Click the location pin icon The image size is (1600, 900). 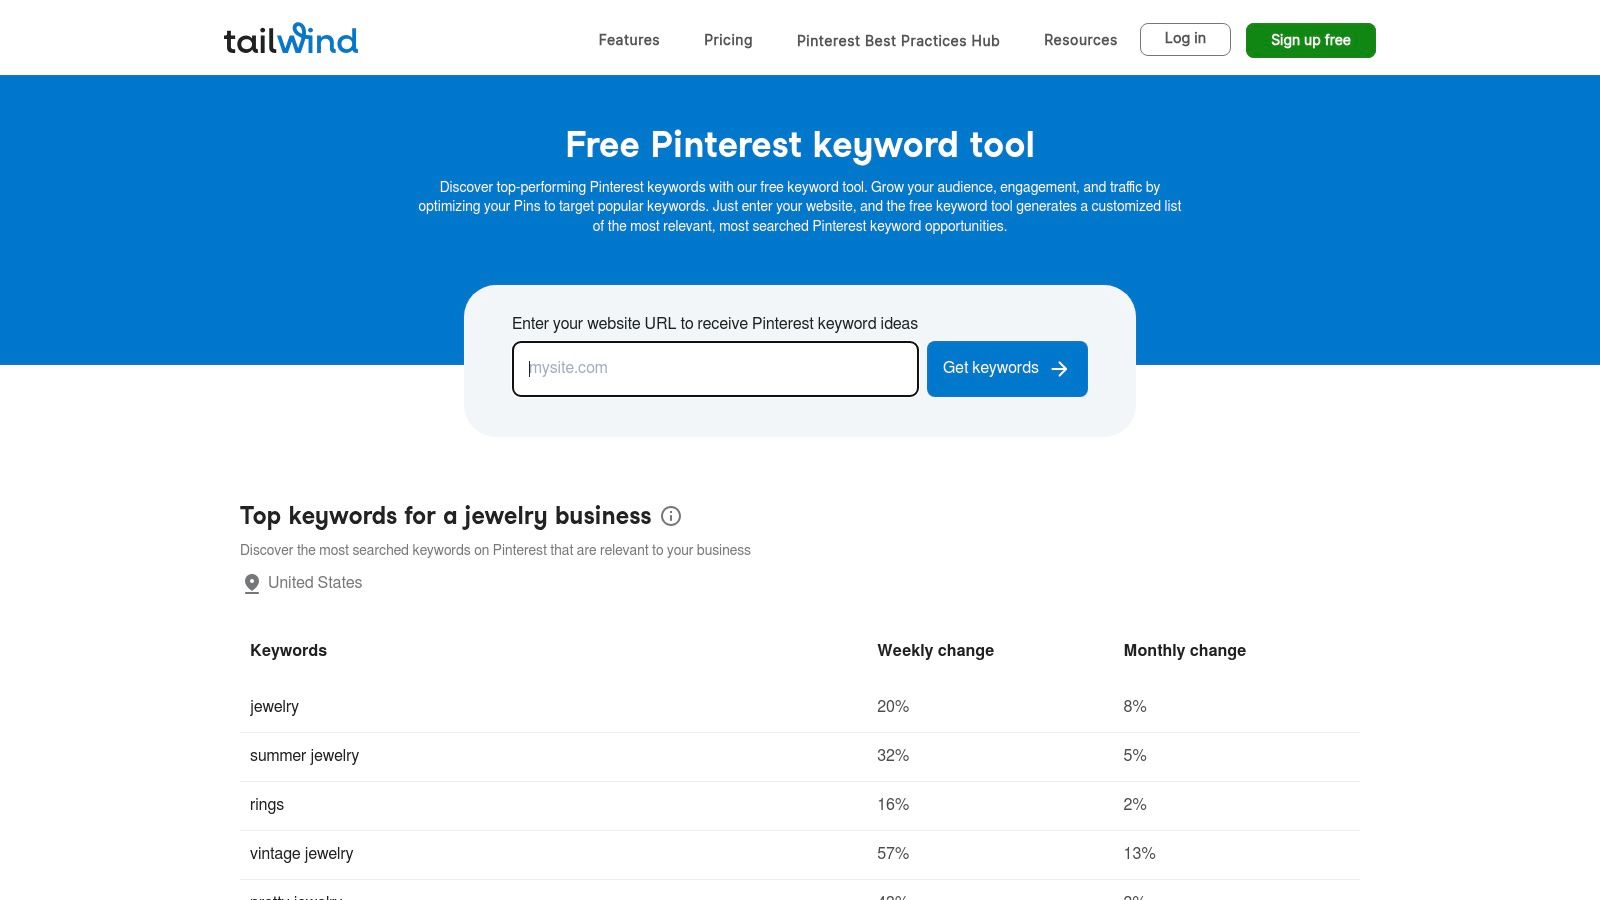tap(252, 583)
